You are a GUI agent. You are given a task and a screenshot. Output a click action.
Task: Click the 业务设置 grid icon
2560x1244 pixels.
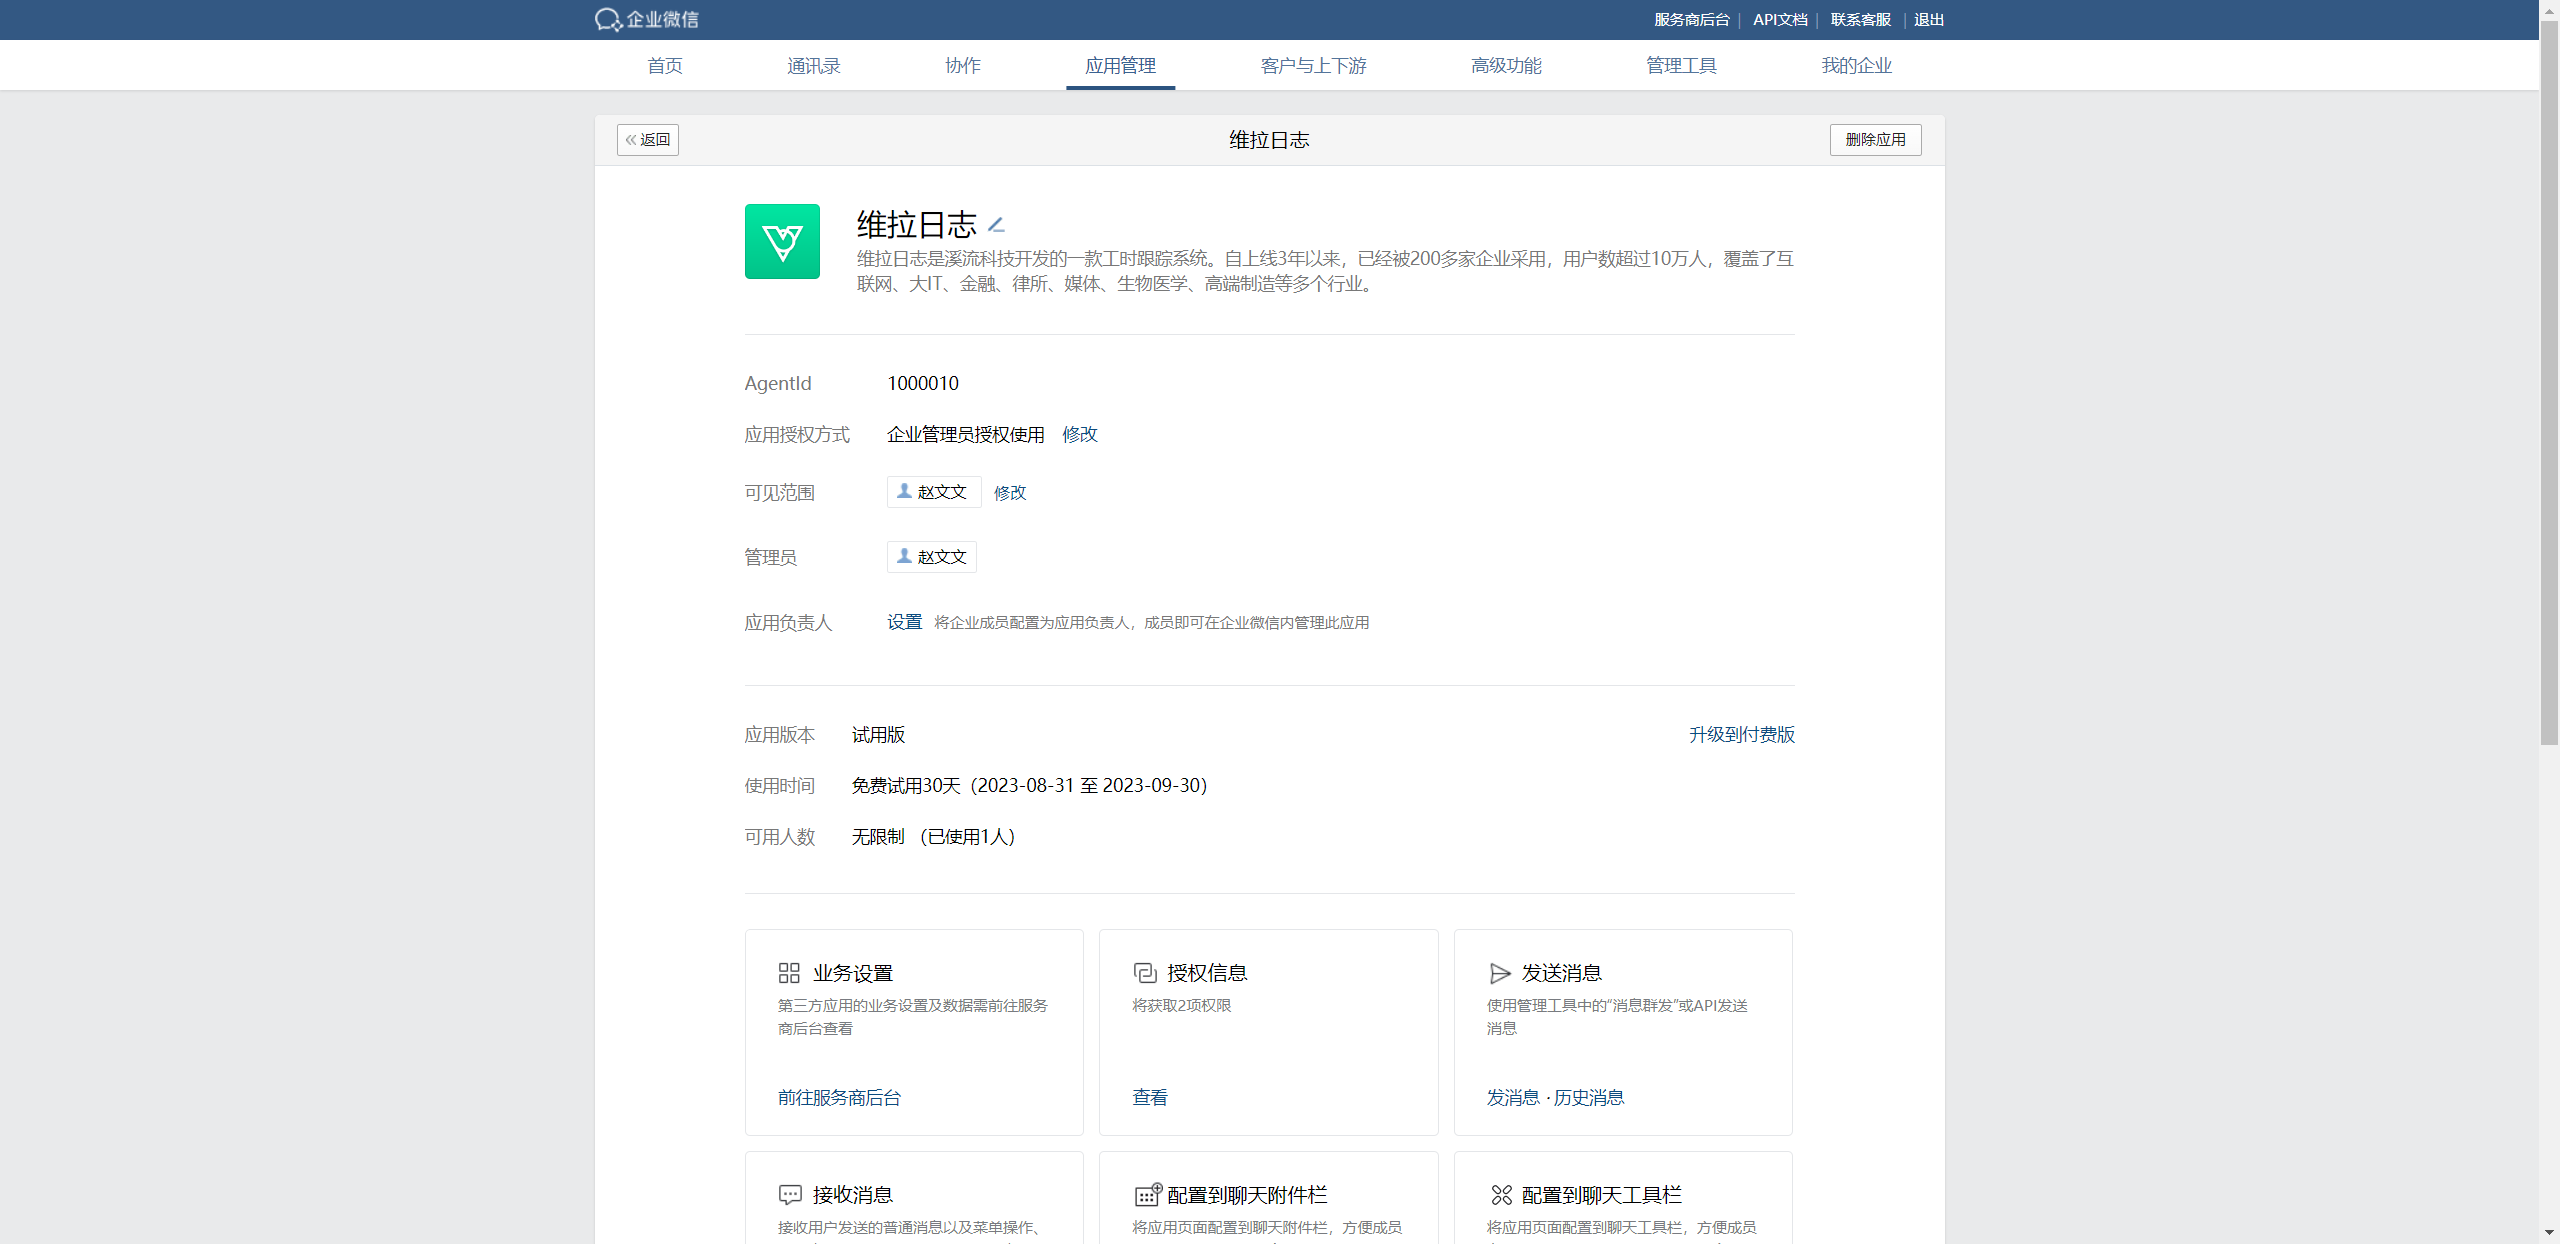(x=789, y=973)
